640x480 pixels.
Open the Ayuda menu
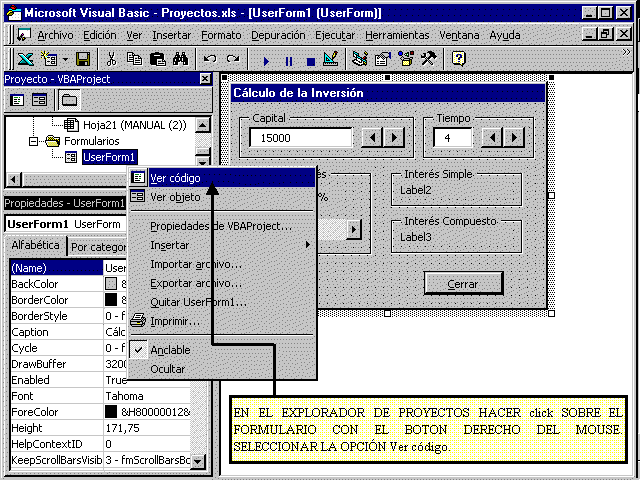click(x=505, y=36)
